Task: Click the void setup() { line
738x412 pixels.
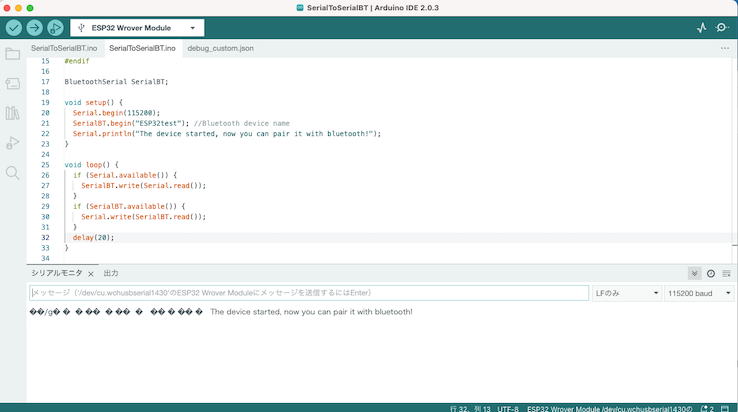Action: click(93, 102)
